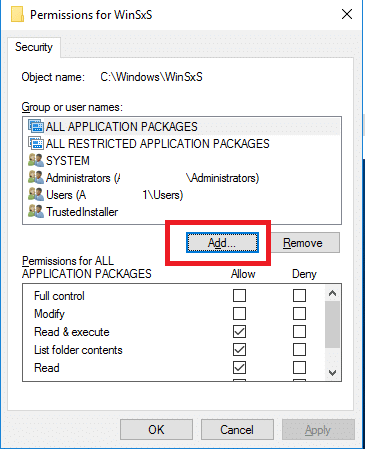Check Deny box for Read
Screen dimensions: 371x449
(x=299, y=368)
